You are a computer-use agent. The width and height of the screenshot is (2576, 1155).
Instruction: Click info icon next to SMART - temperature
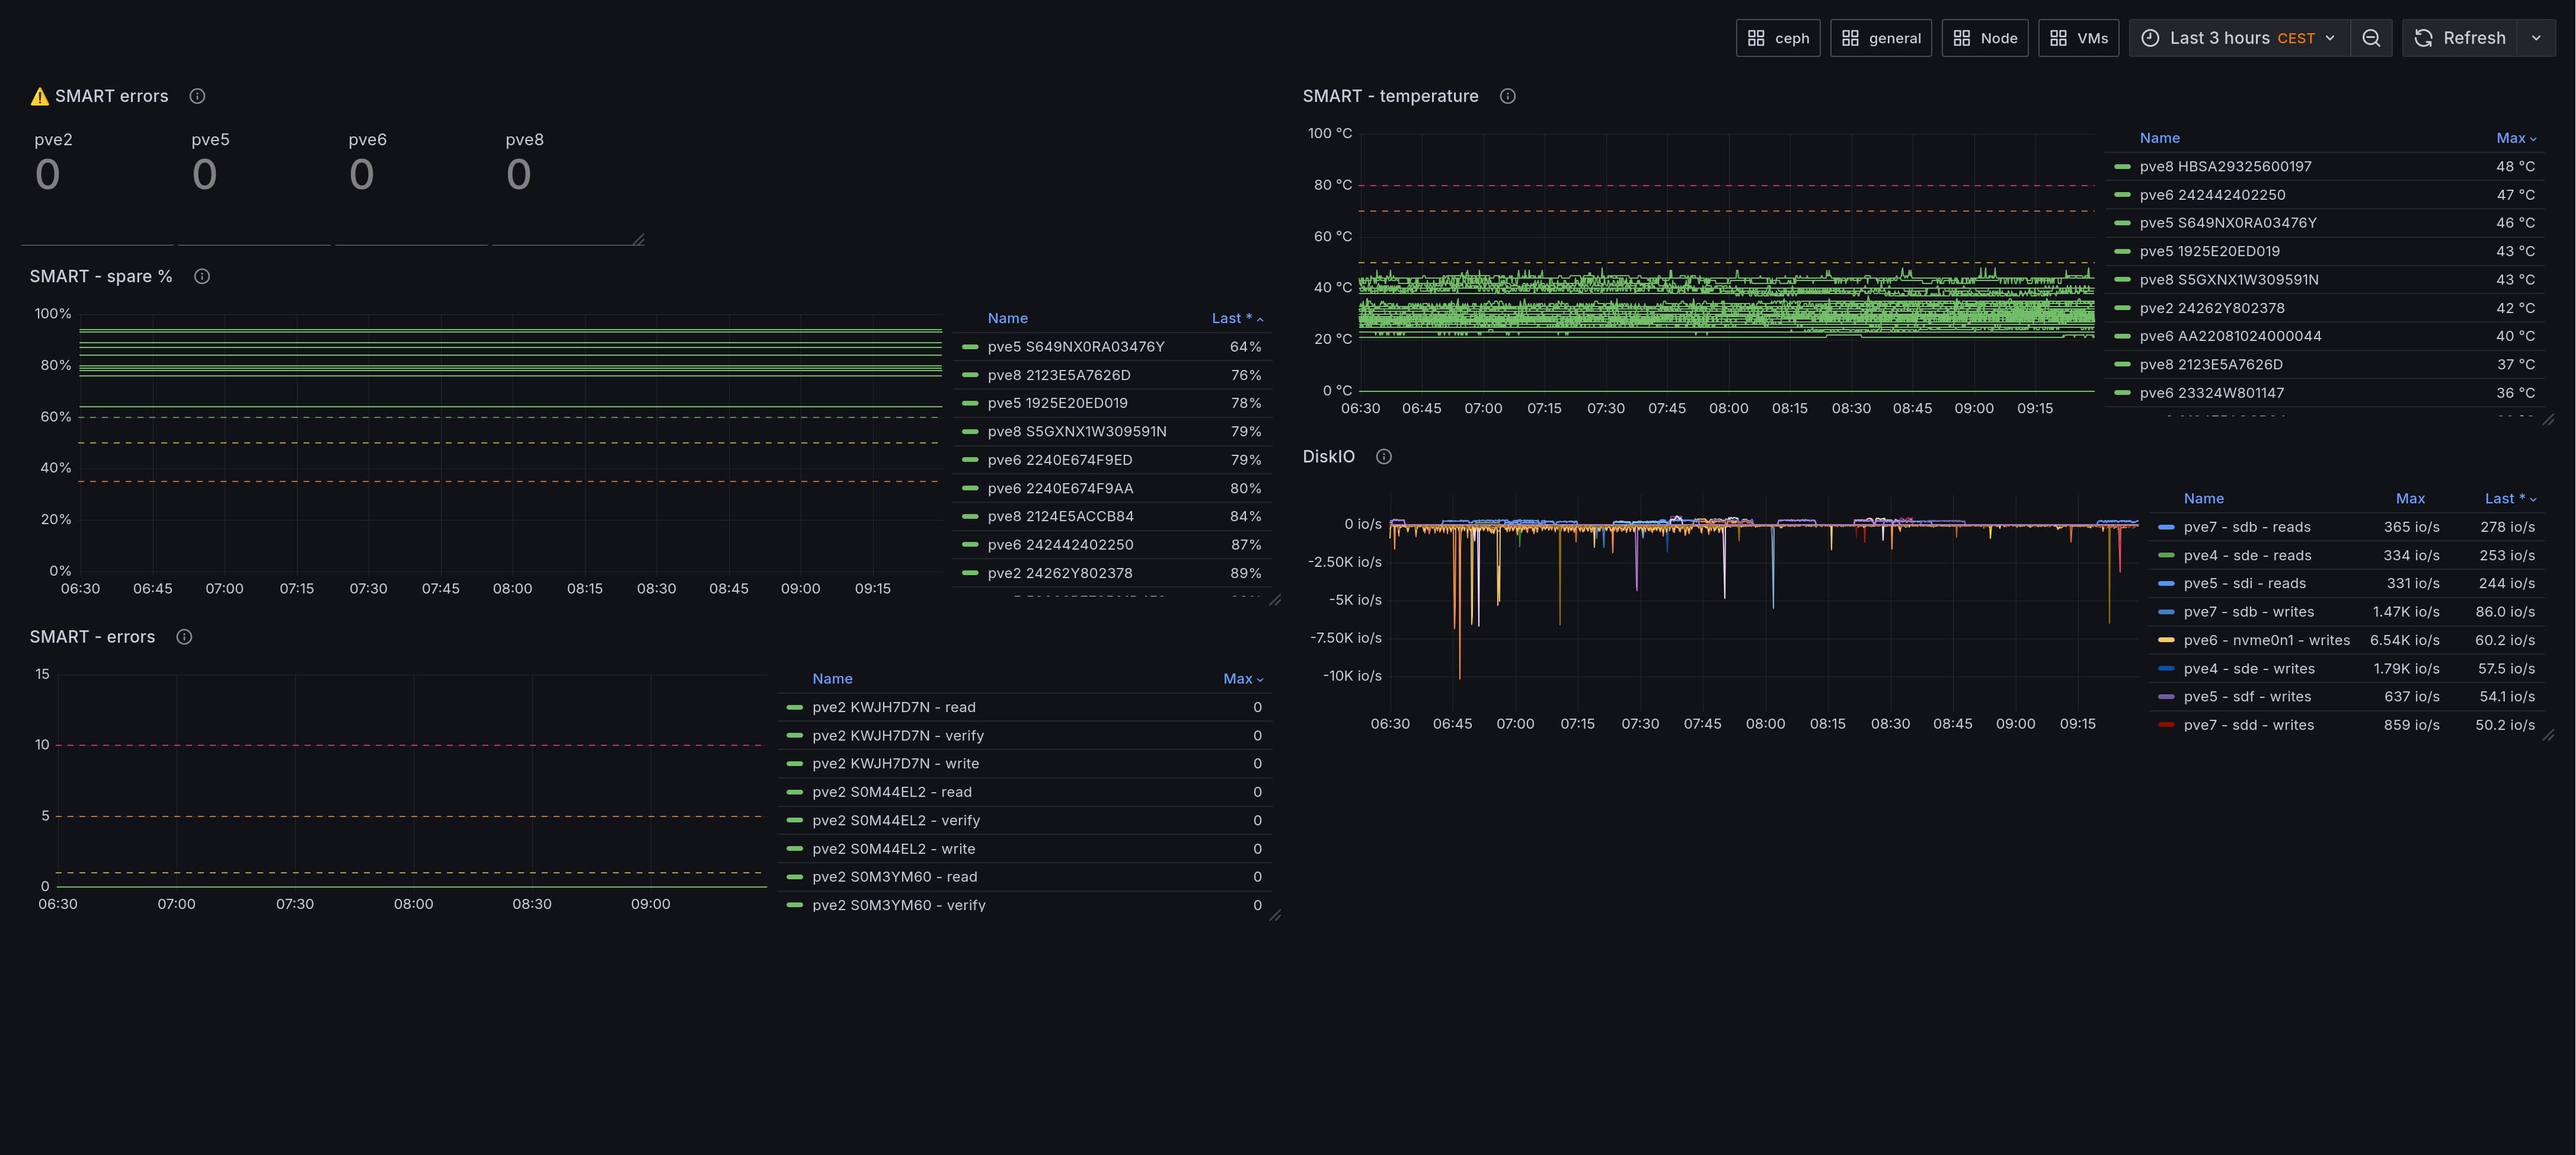pos(1507,96)
